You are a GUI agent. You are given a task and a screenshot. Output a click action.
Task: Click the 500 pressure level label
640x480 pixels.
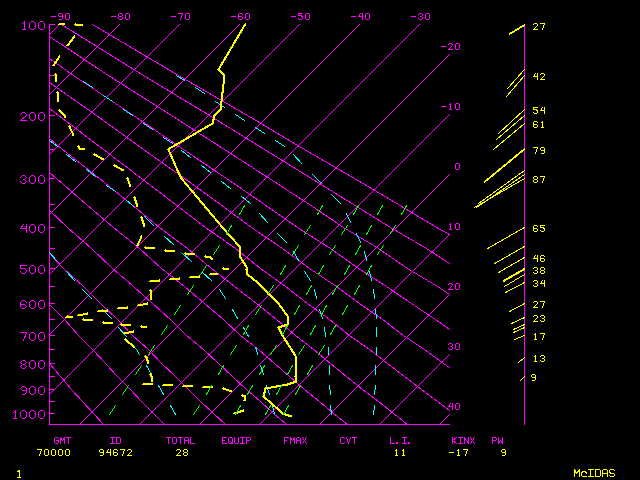(x=31, y=269)
